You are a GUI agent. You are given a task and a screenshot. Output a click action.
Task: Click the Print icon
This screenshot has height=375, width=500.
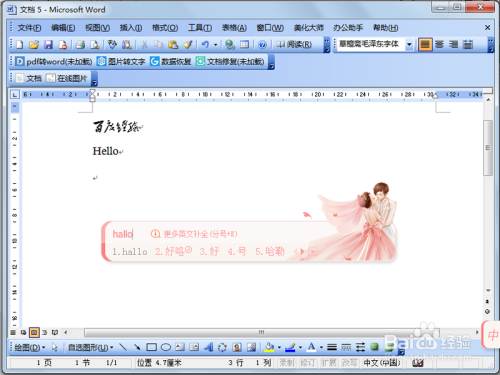80,45
